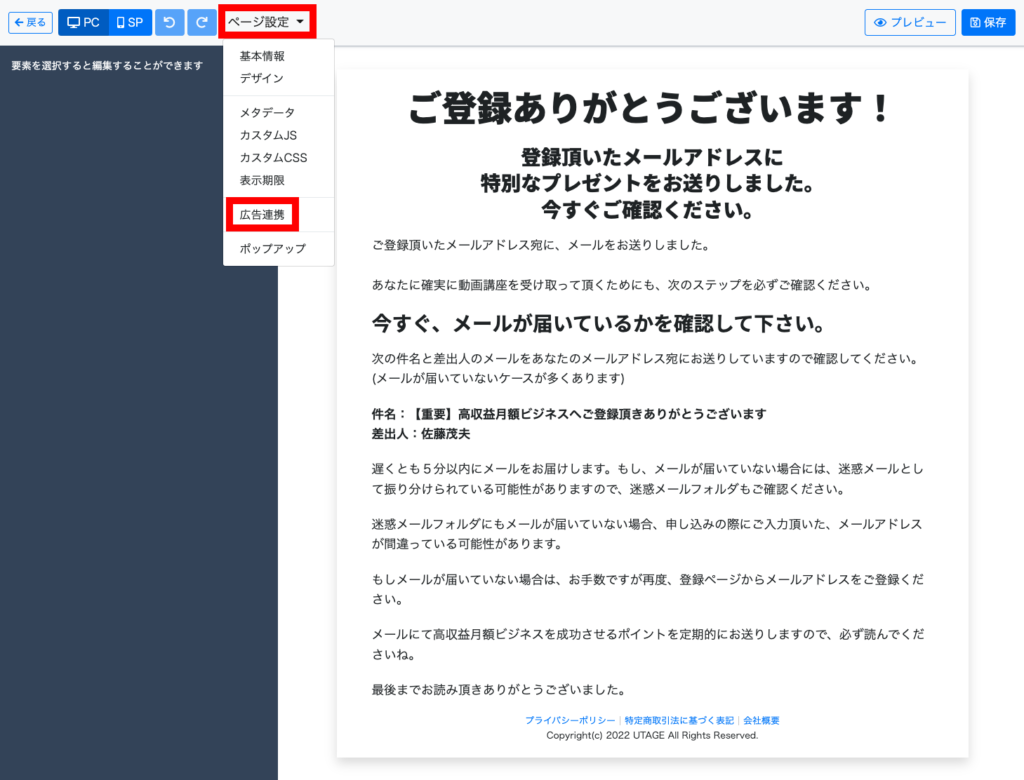Click 特定商取引法に基づく表記 footer link
This screenshot has height=780, width=1024.
point(679,720)
